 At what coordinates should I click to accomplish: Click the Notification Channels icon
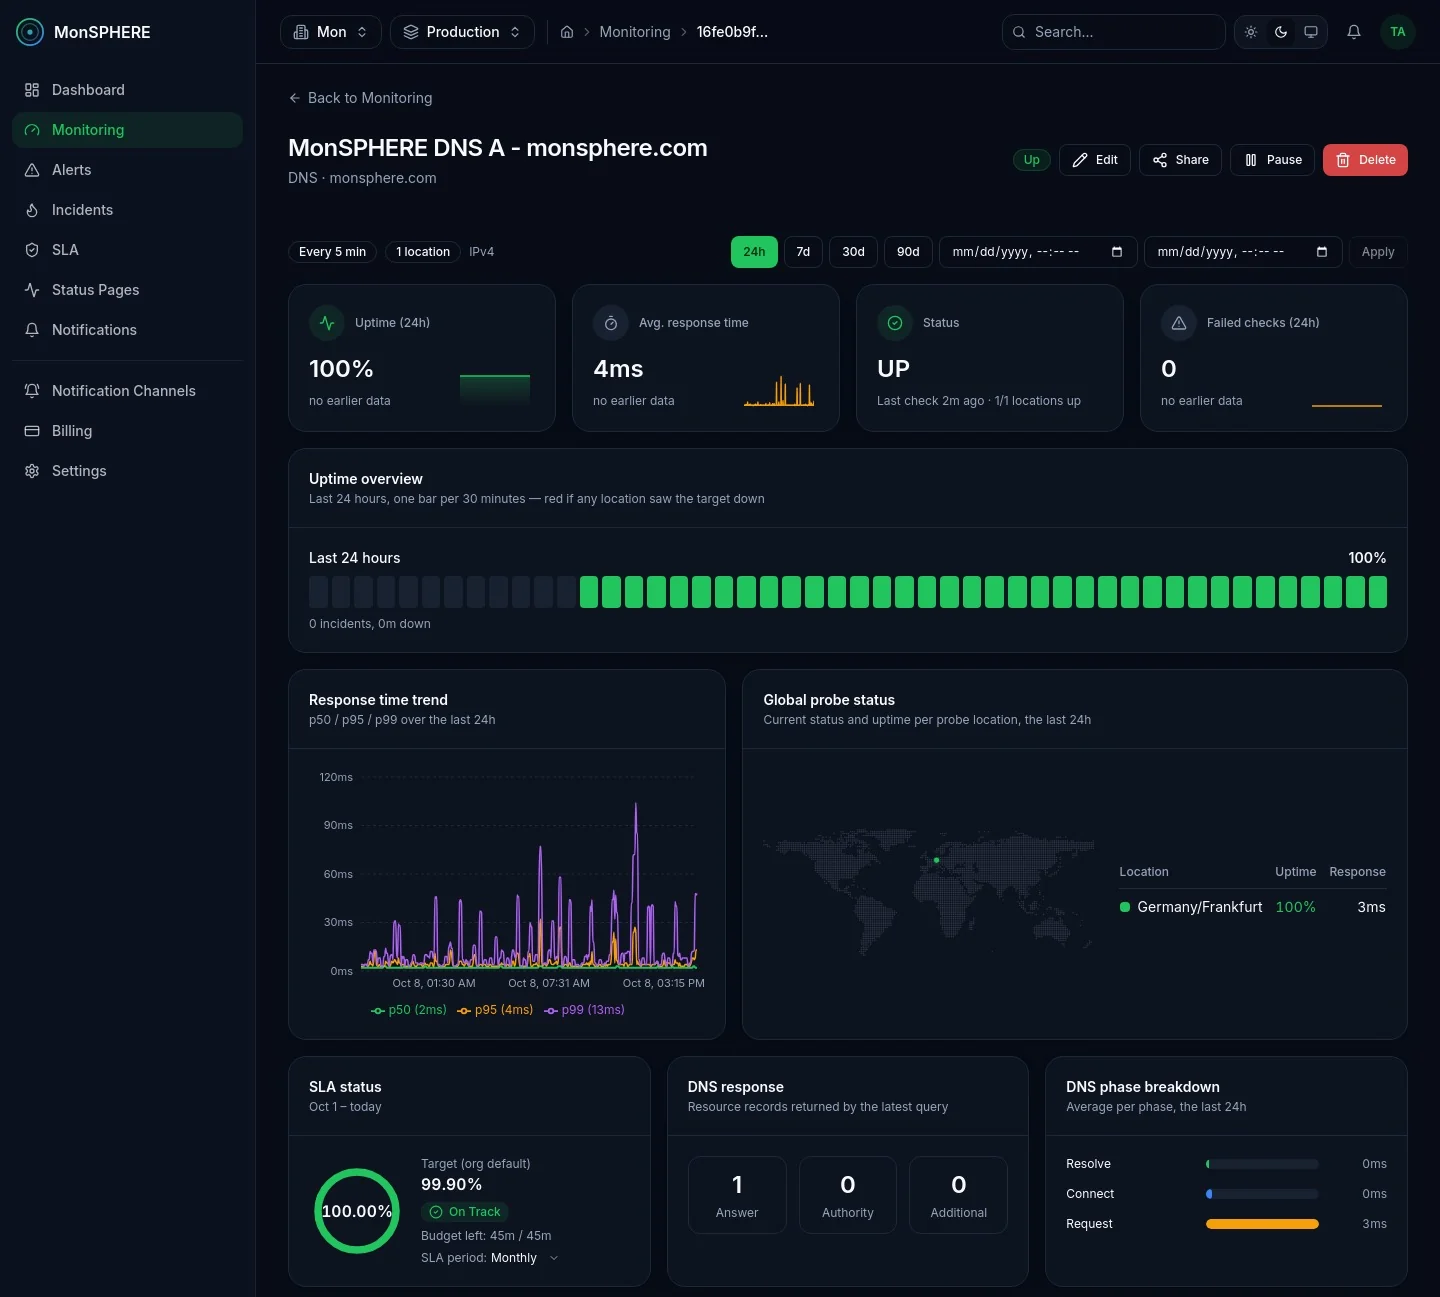(x=32, y=391)
